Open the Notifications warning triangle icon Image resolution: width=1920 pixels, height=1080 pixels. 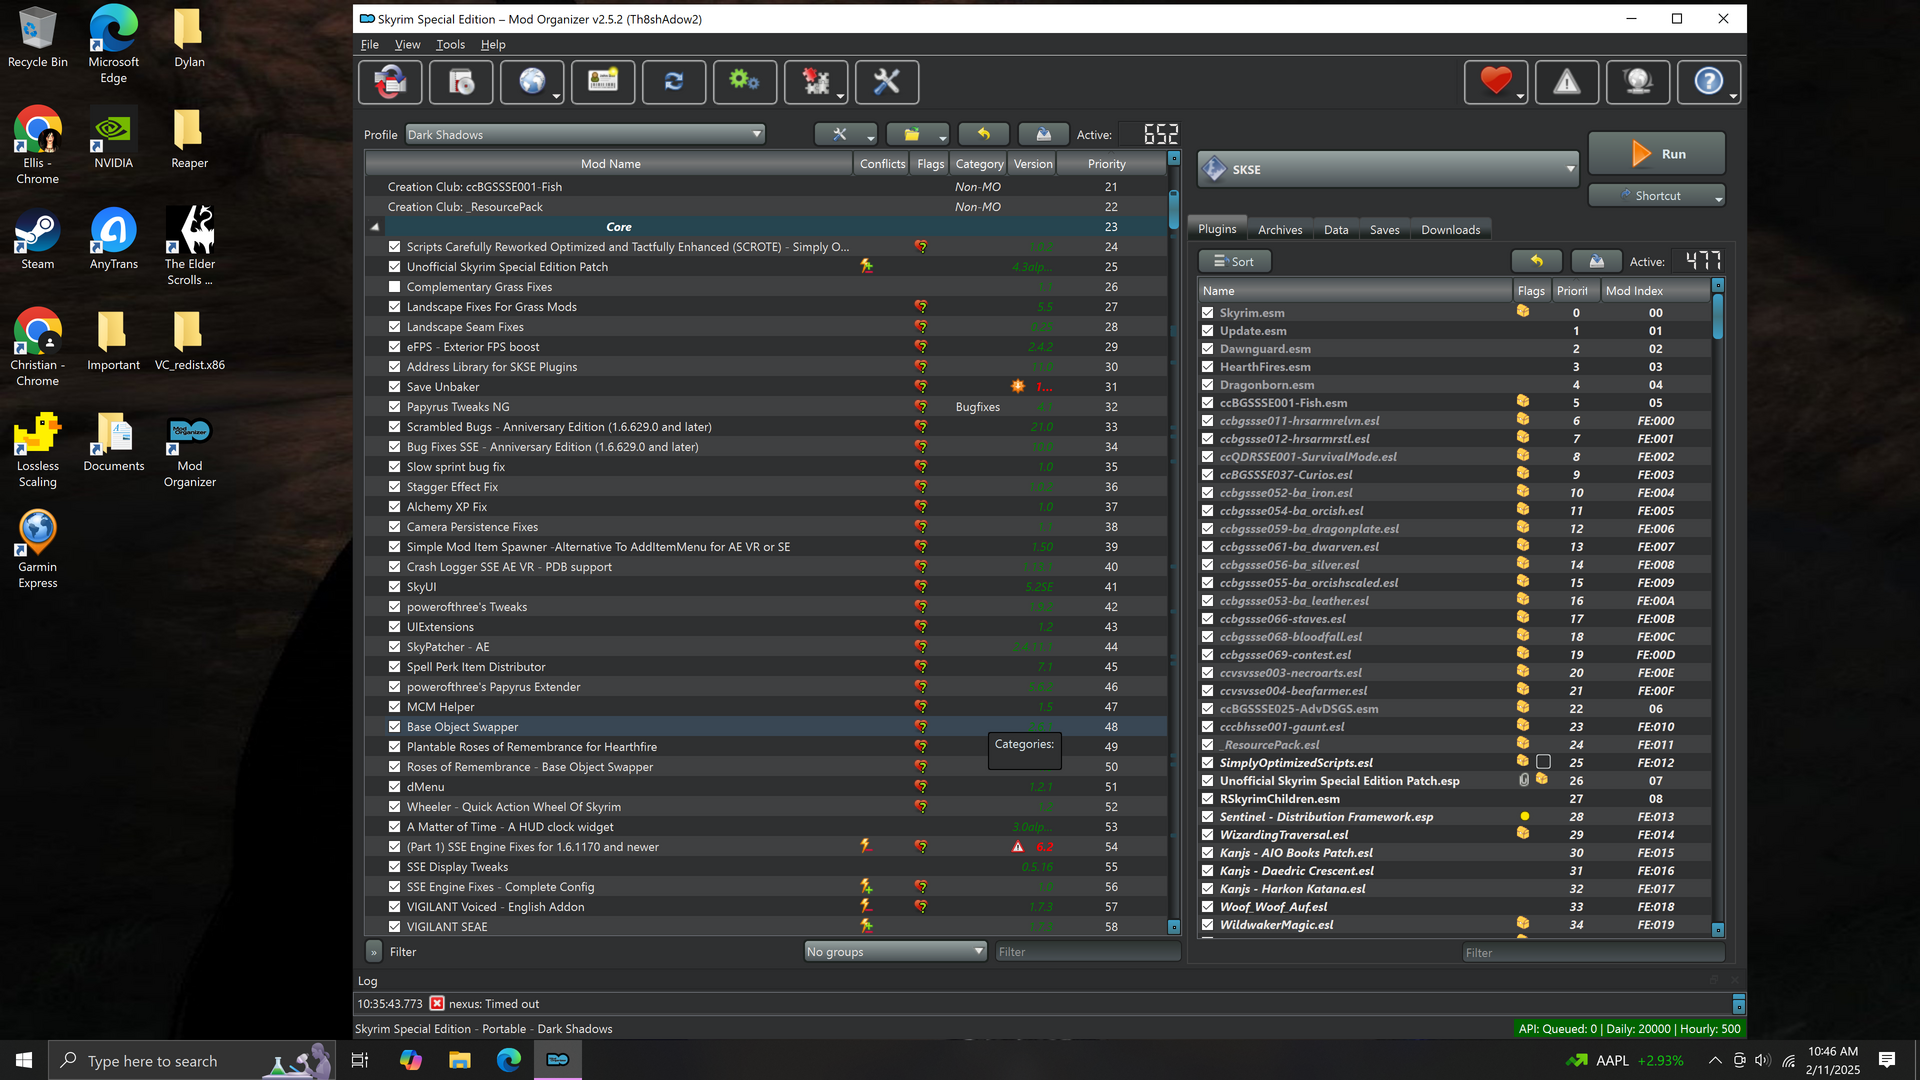pyautogui.click(x=1567, y=82)
